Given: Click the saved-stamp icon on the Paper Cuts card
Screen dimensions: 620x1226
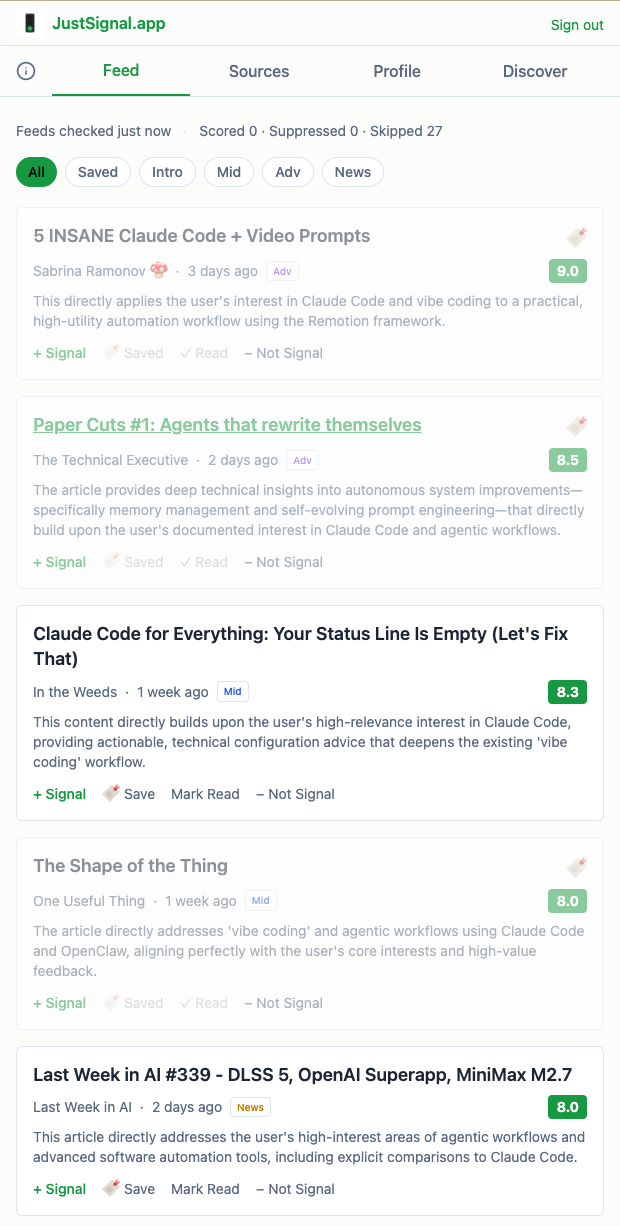Looking at the screenshot, I should click(x=577, y=426).
